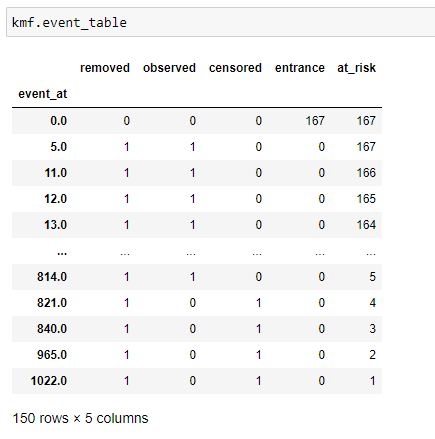The width and height of the screenshot is (435, 439).
Task: Select the entrance column header
Action: click(300, 68)
